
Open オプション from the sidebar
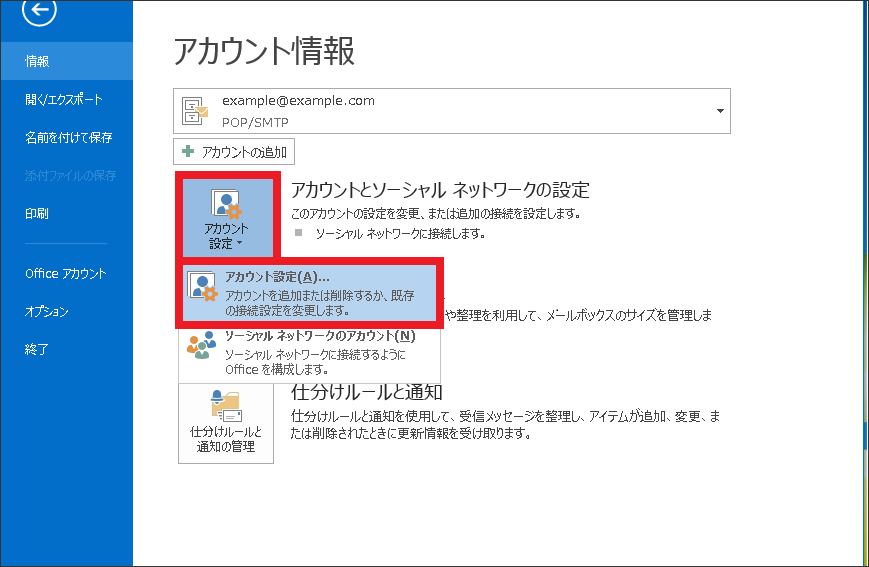[x=47, y=311]
